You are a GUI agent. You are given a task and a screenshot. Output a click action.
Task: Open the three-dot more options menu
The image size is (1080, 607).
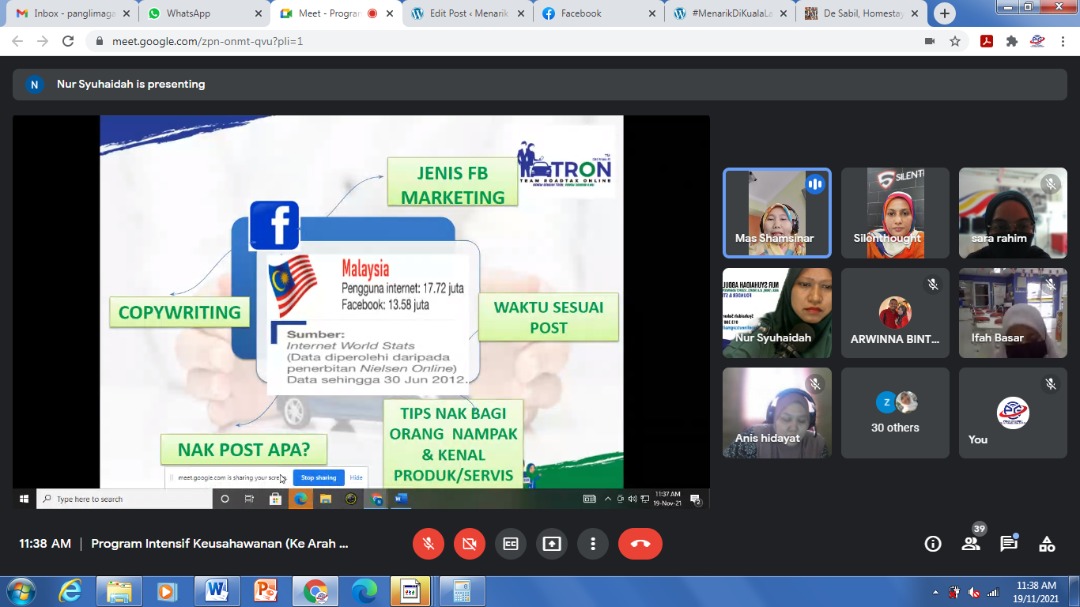593,544
